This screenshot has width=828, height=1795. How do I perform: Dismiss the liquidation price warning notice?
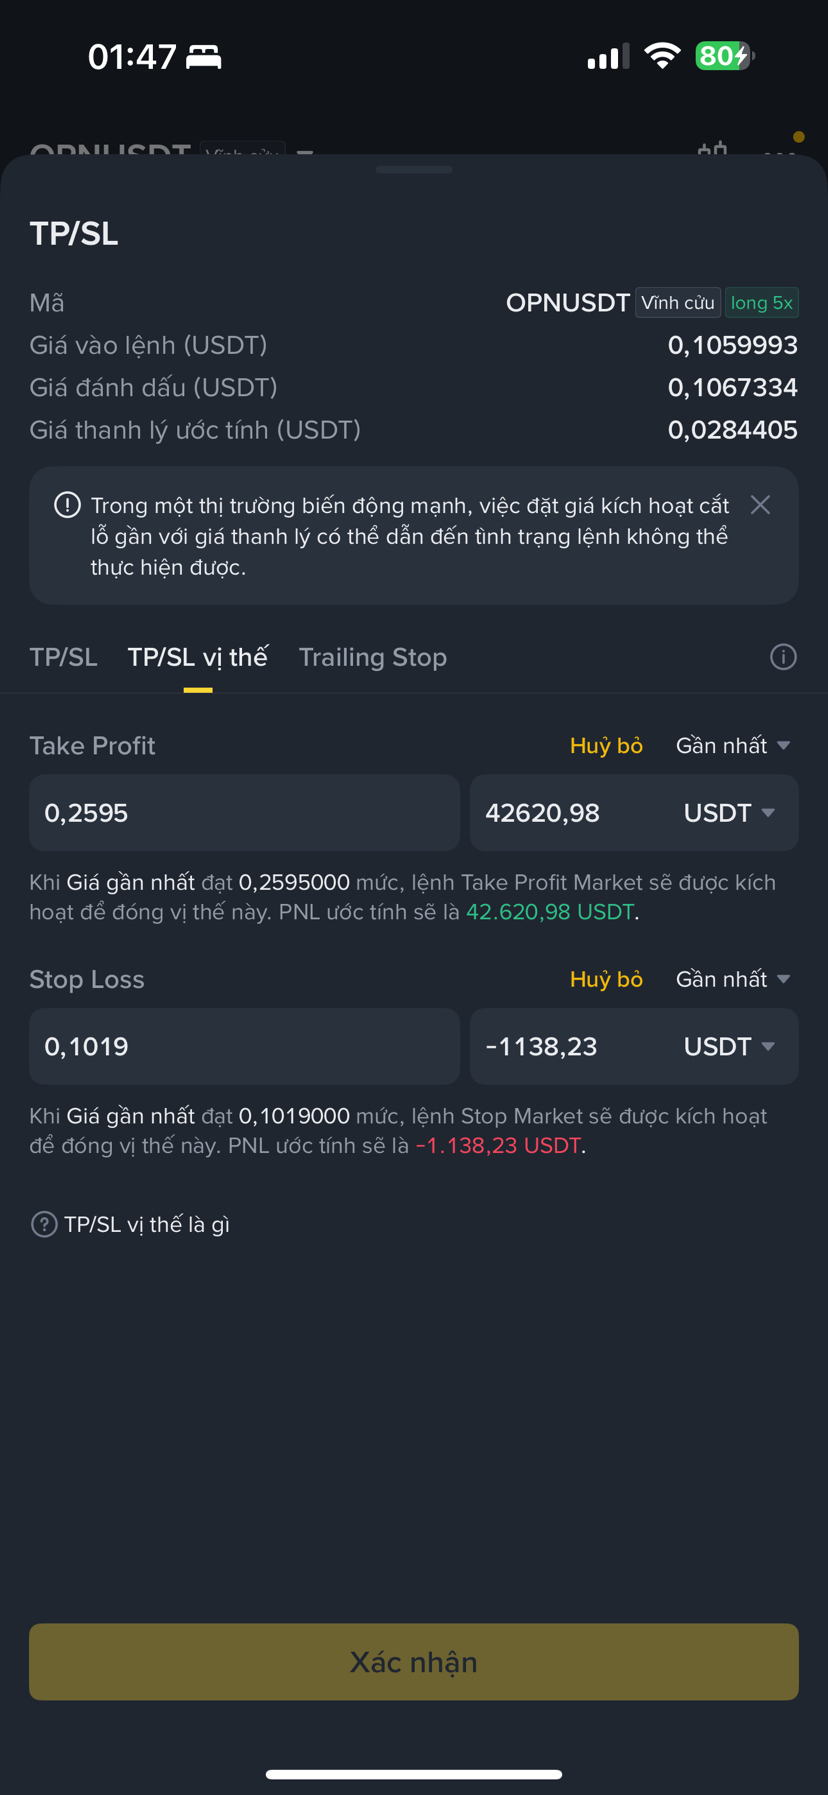coord(760,505)
